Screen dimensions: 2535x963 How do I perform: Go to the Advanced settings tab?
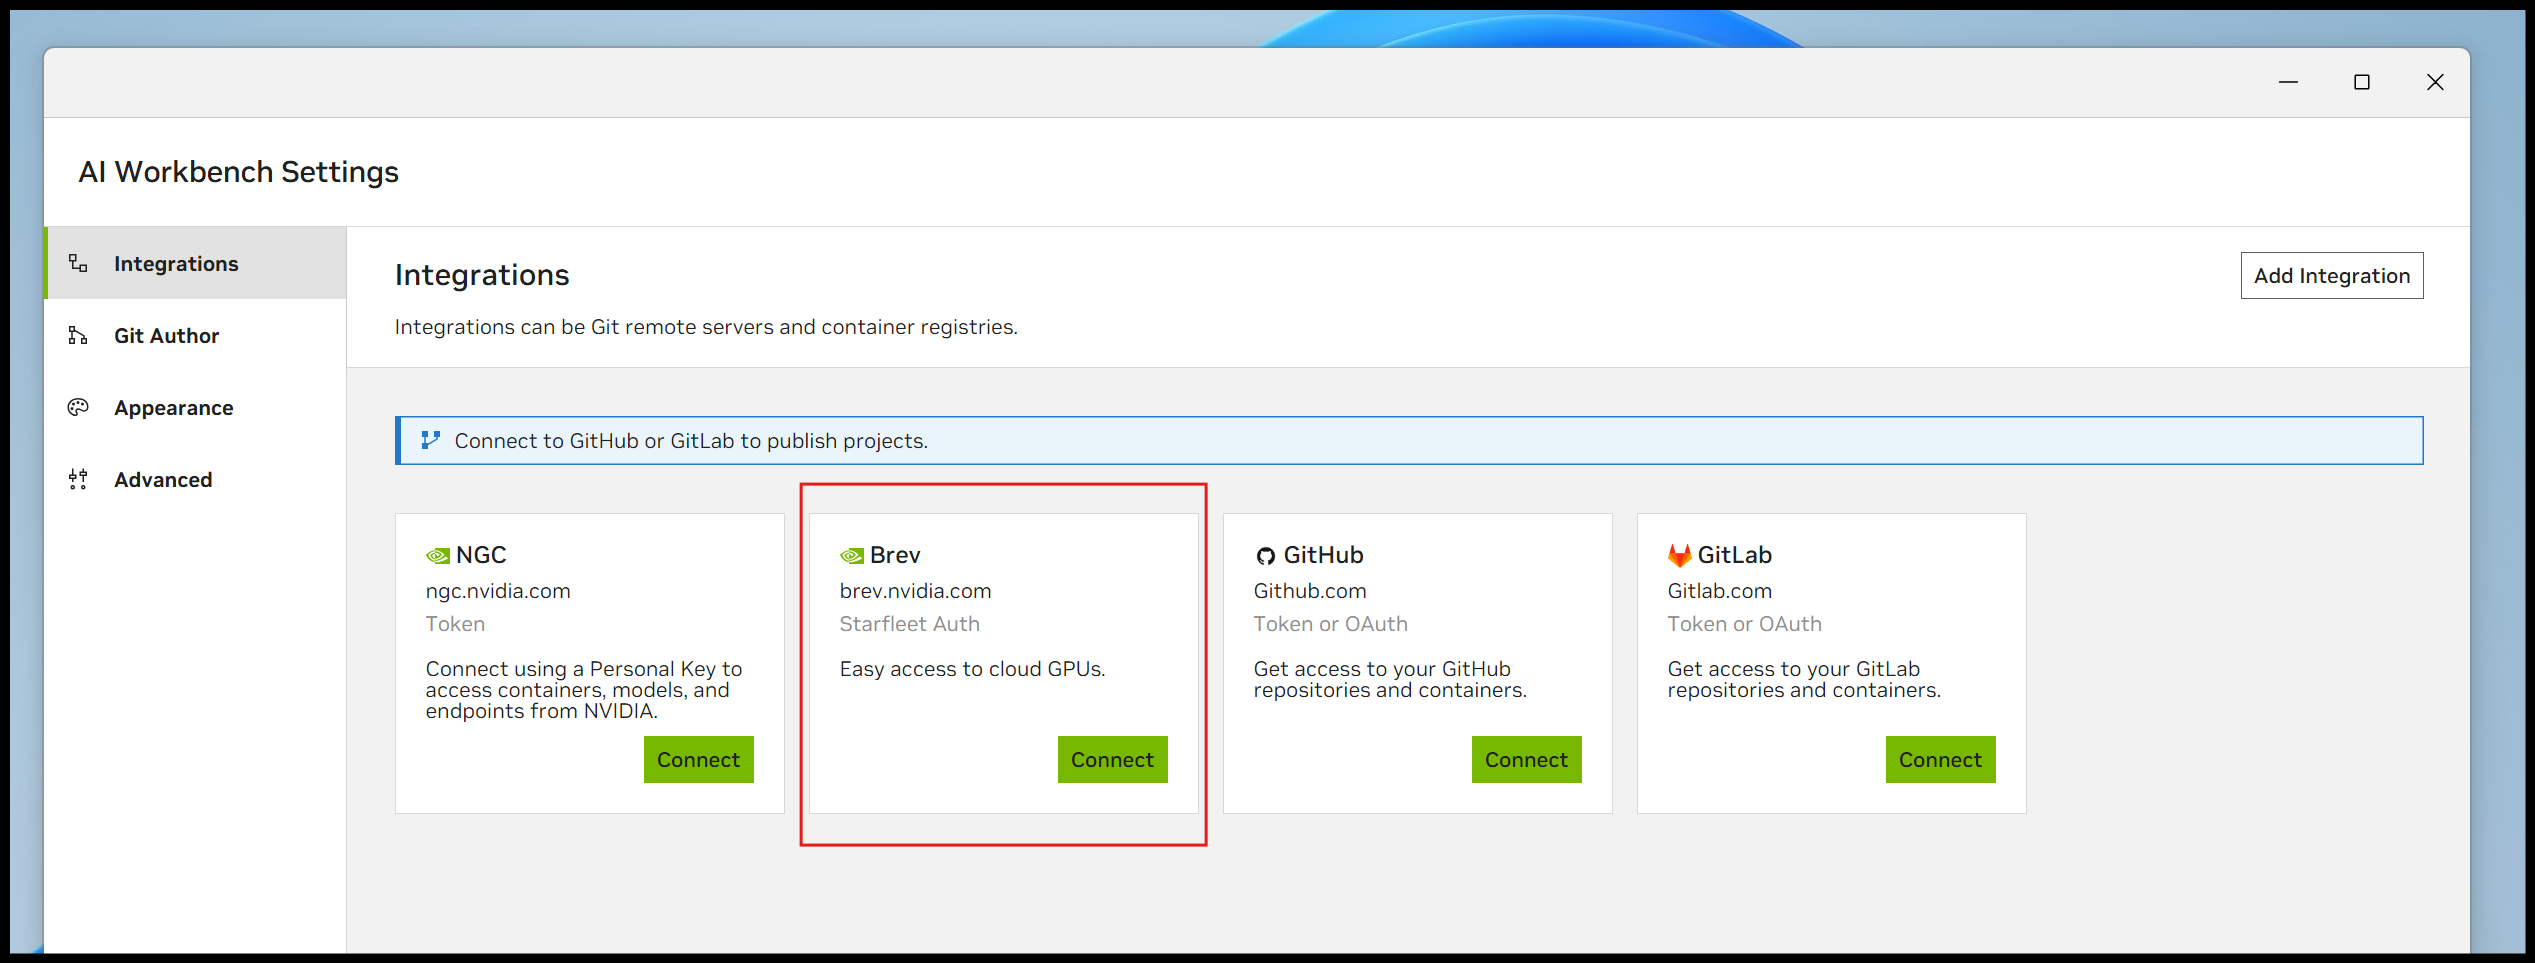tap(196, 480)
